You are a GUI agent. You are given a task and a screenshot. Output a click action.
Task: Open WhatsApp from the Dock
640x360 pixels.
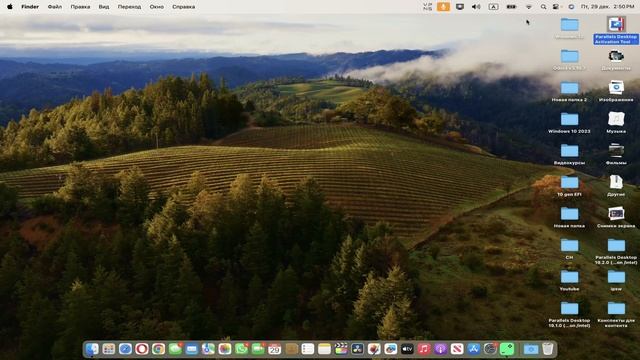point(241,349)
